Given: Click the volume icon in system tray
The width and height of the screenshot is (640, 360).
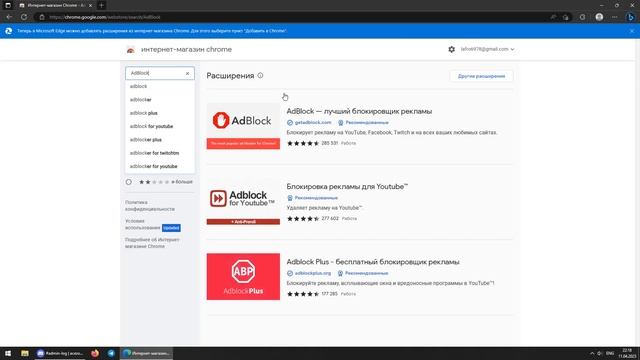Looking at the screenshot, I should 600,353.
